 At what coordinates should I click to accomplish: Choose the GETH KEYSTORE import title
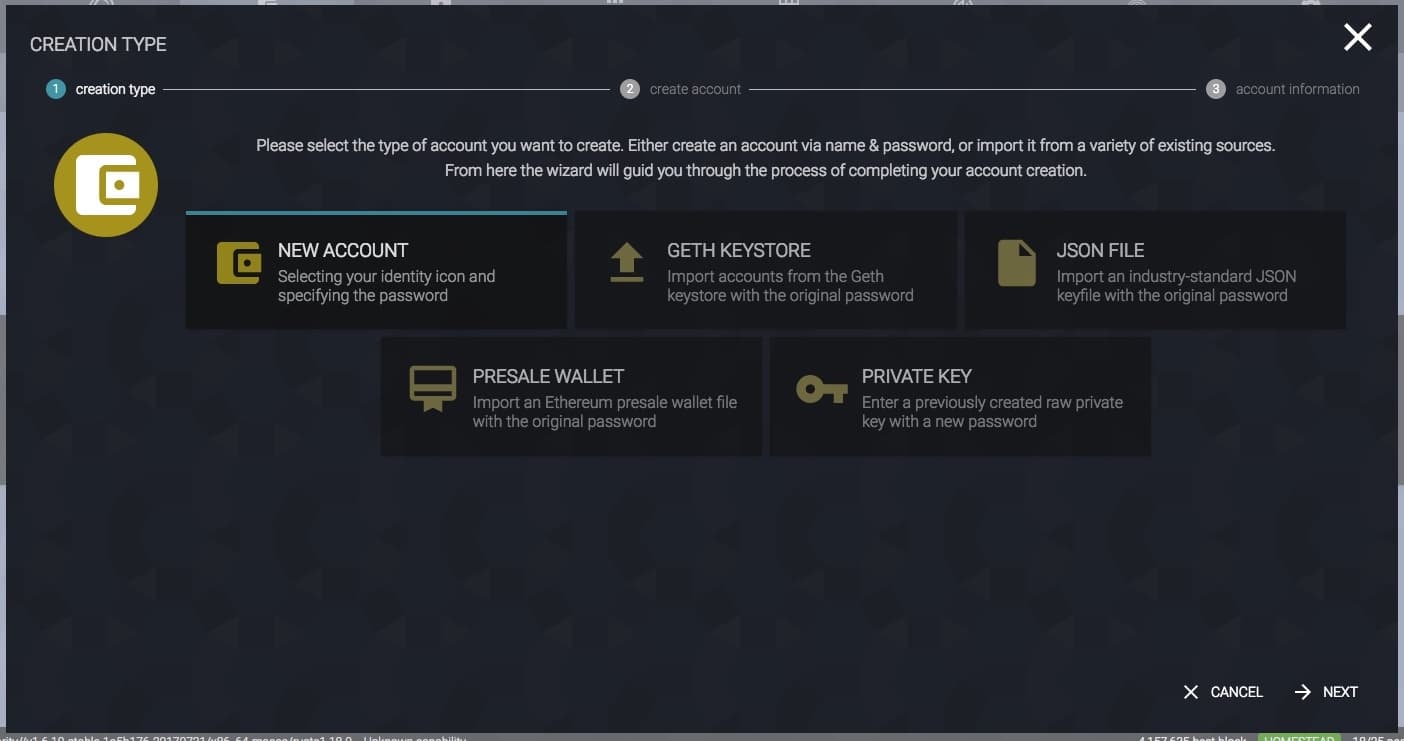739,250
